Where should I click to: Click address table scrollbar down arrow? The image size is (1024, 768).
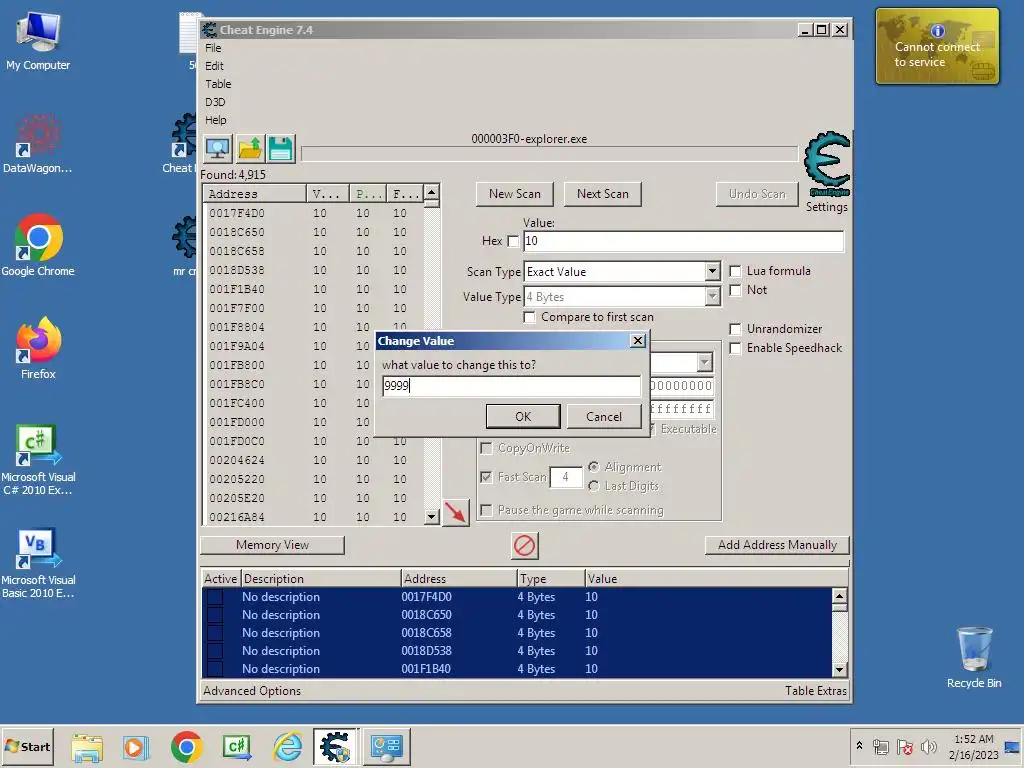pos(839,669)
